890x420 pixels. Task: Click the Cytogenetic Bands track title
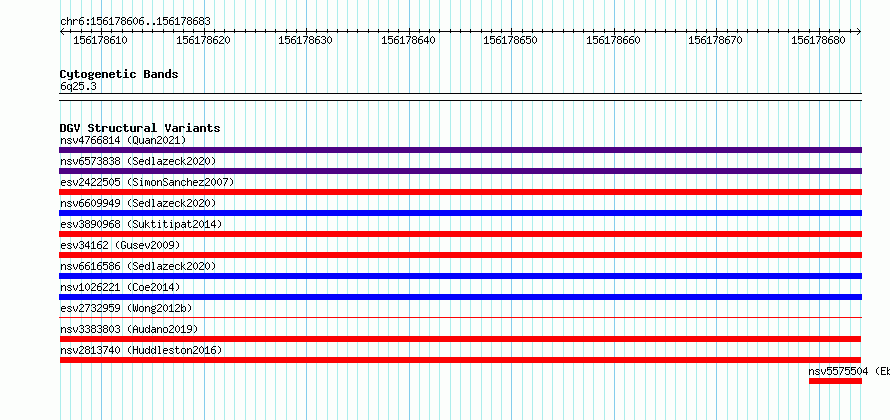pyautogui.click(x=119, y=74)
